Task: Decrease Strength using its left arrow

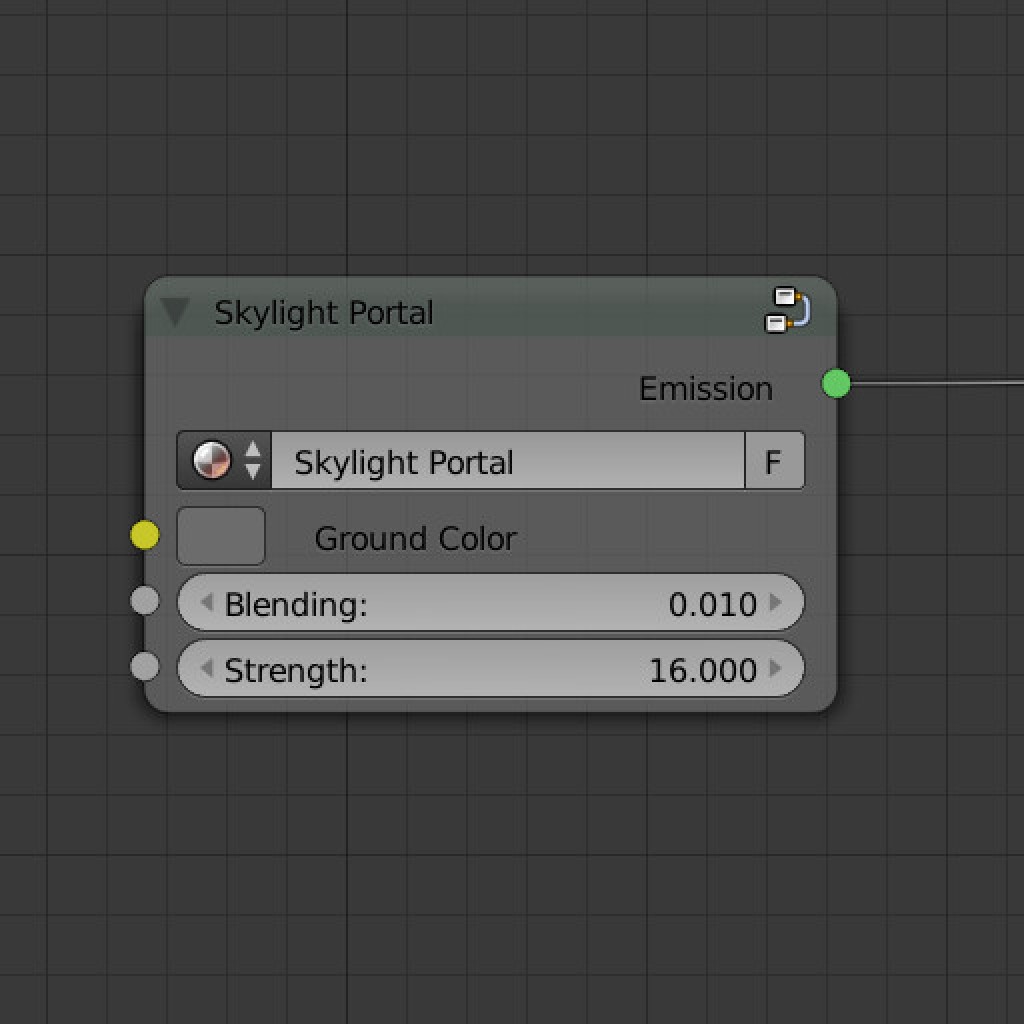Action: 206,670
